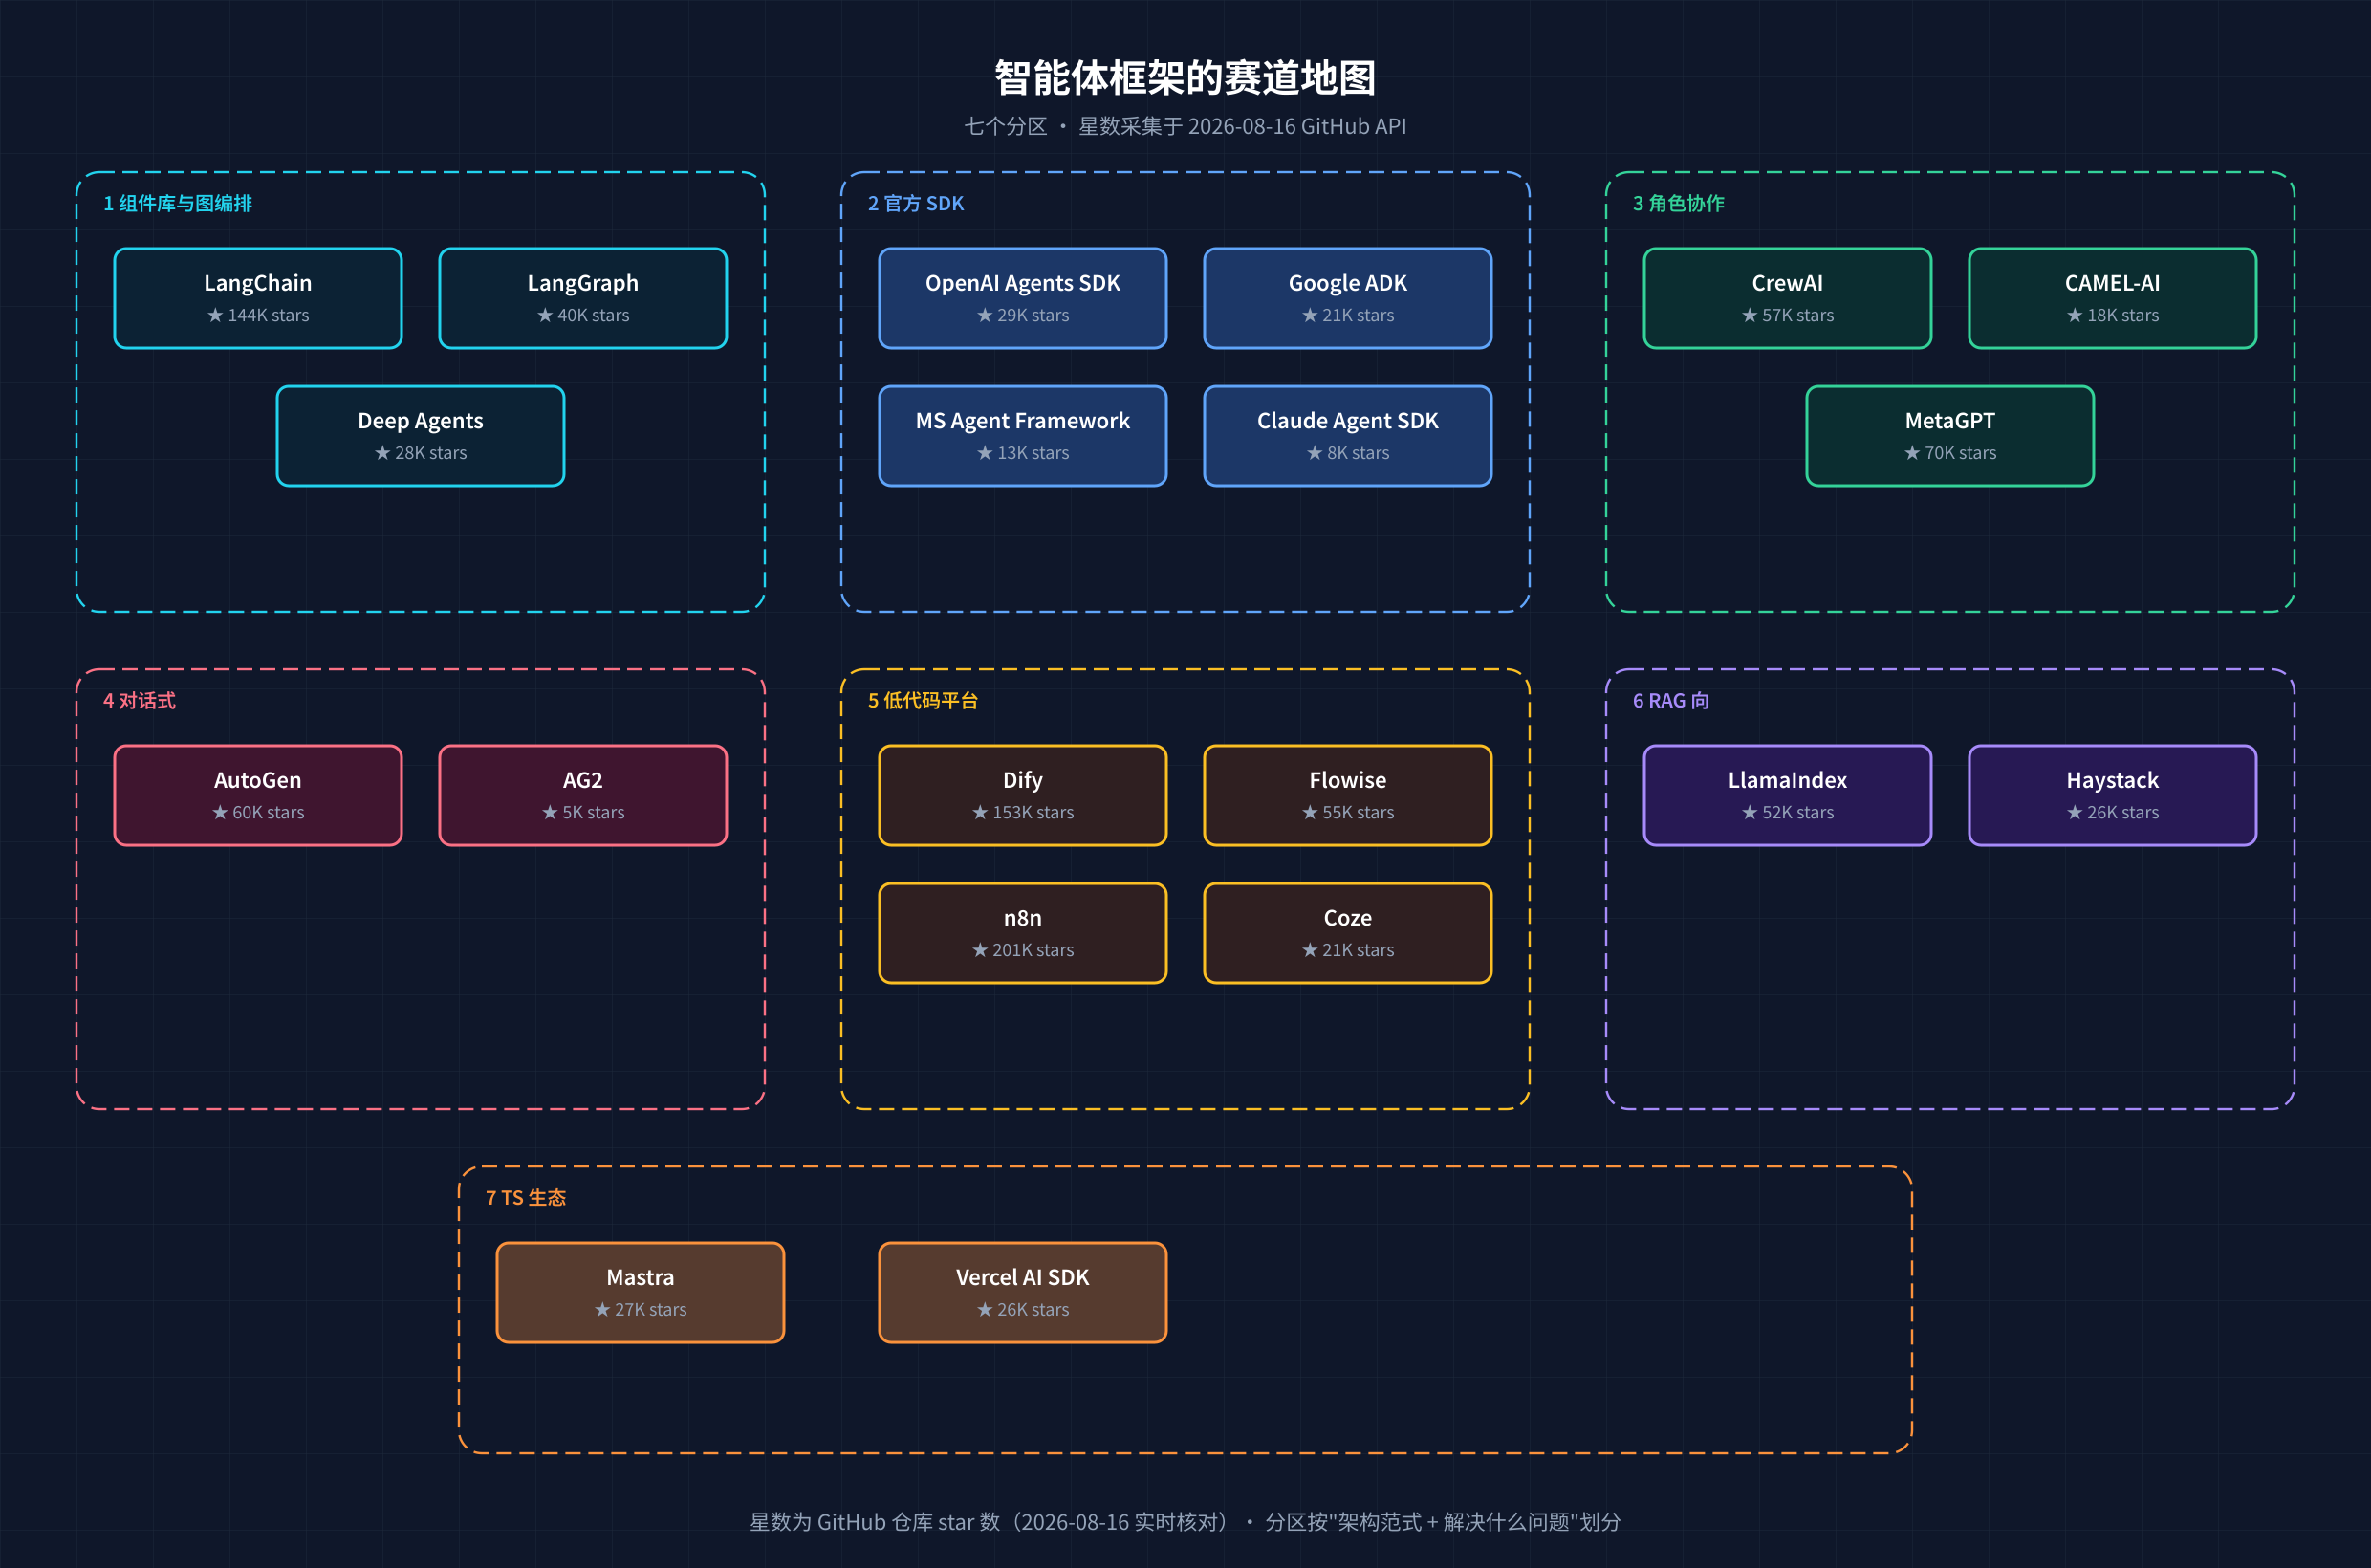Click the Mastra card
Viewport: 2371px width, 1568px height.
coord(641,1292)
